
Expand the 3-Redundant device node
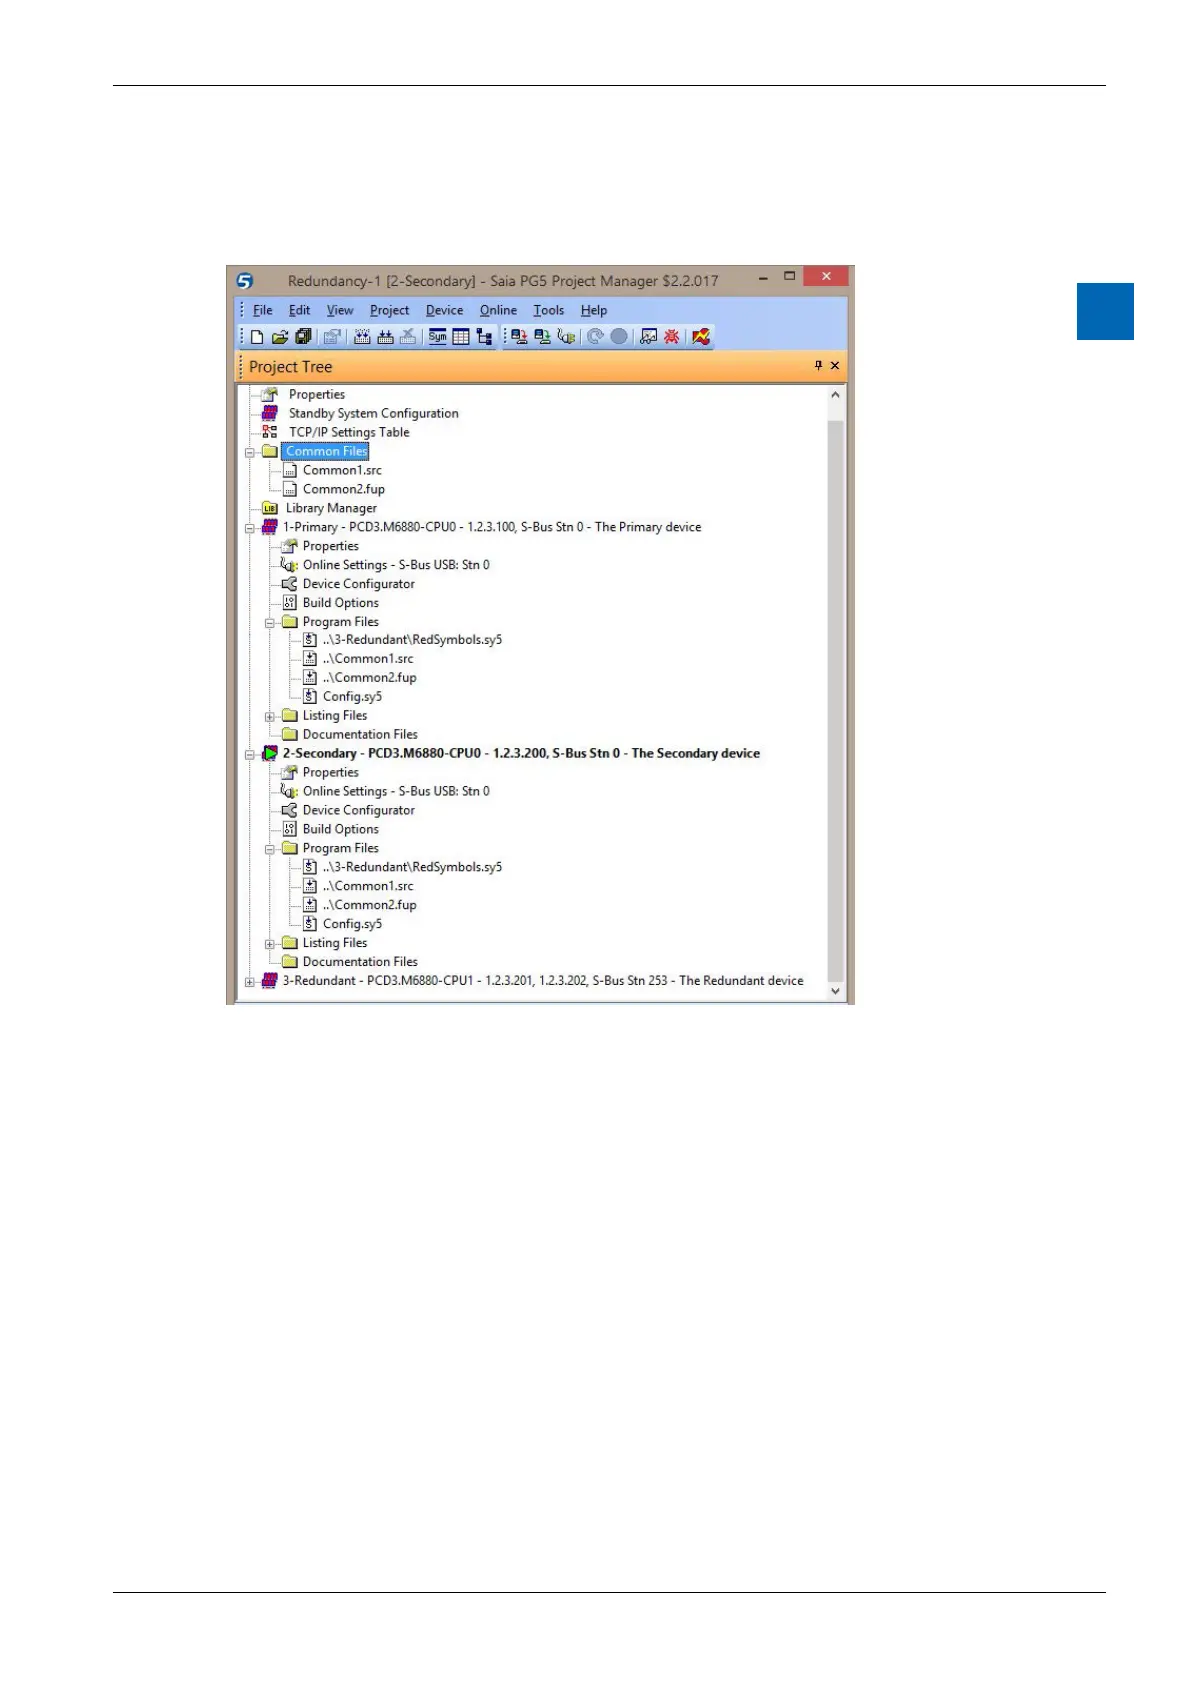(x=250, y=982)
